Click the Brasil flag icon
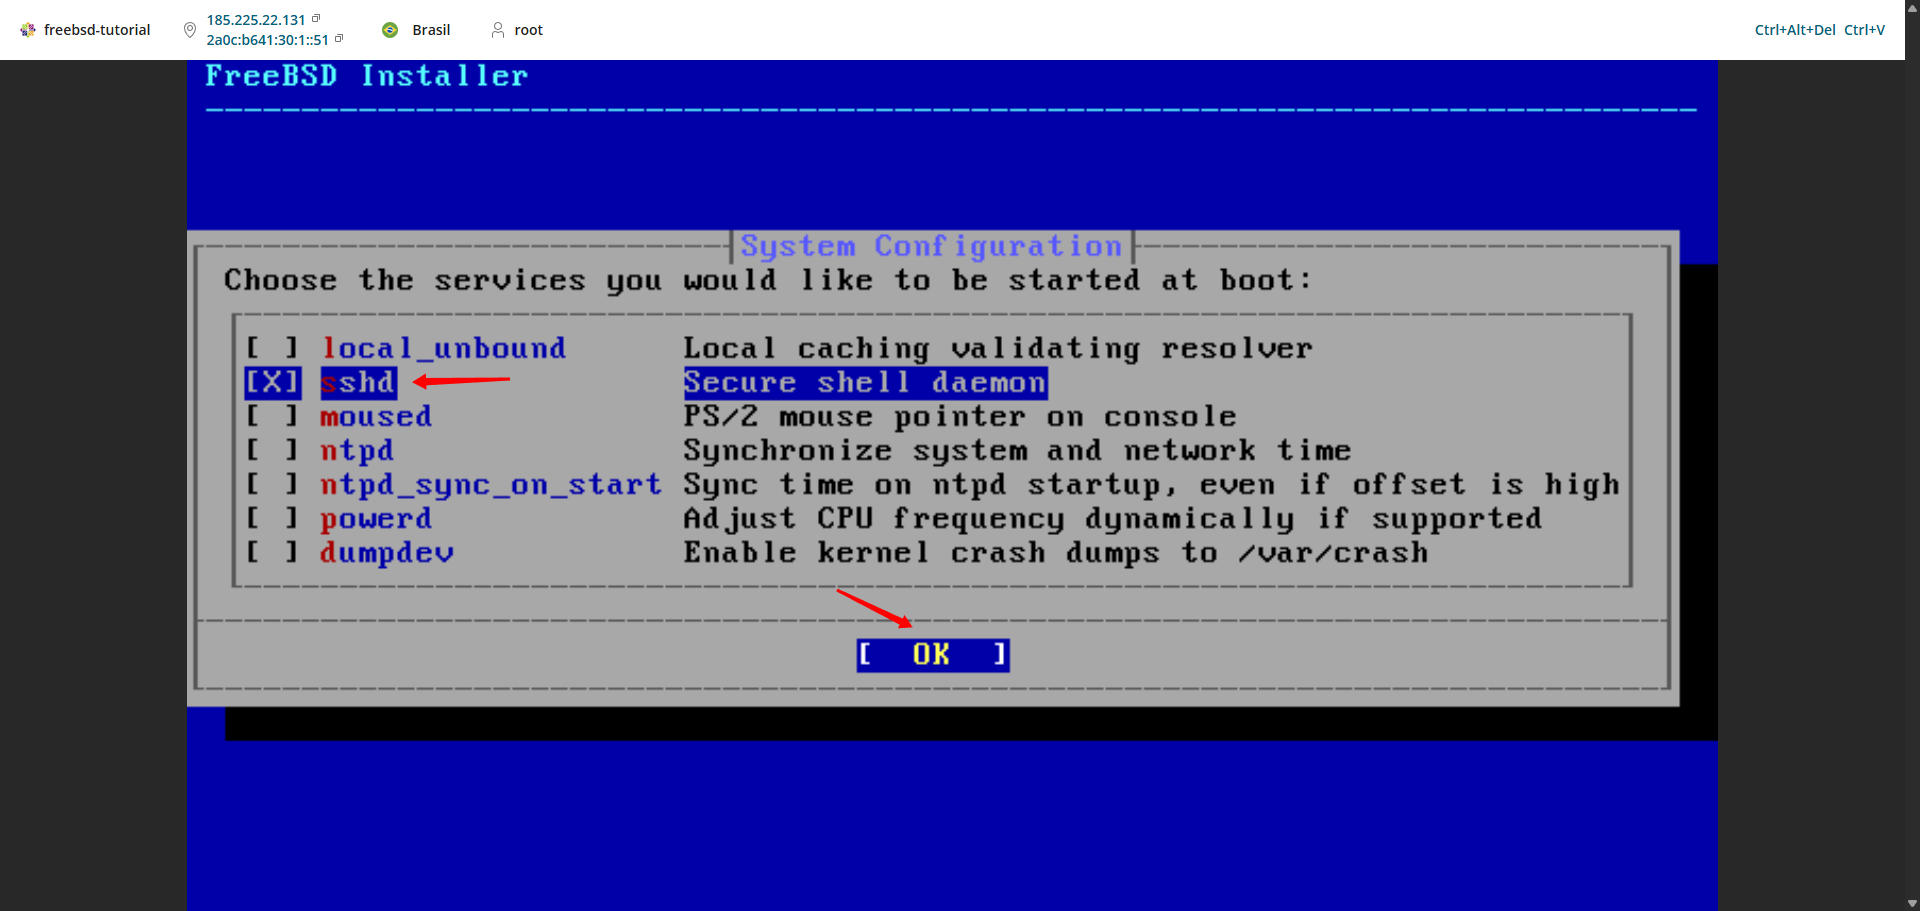Screen dimensions: 1920x911 tap(390, 30)
